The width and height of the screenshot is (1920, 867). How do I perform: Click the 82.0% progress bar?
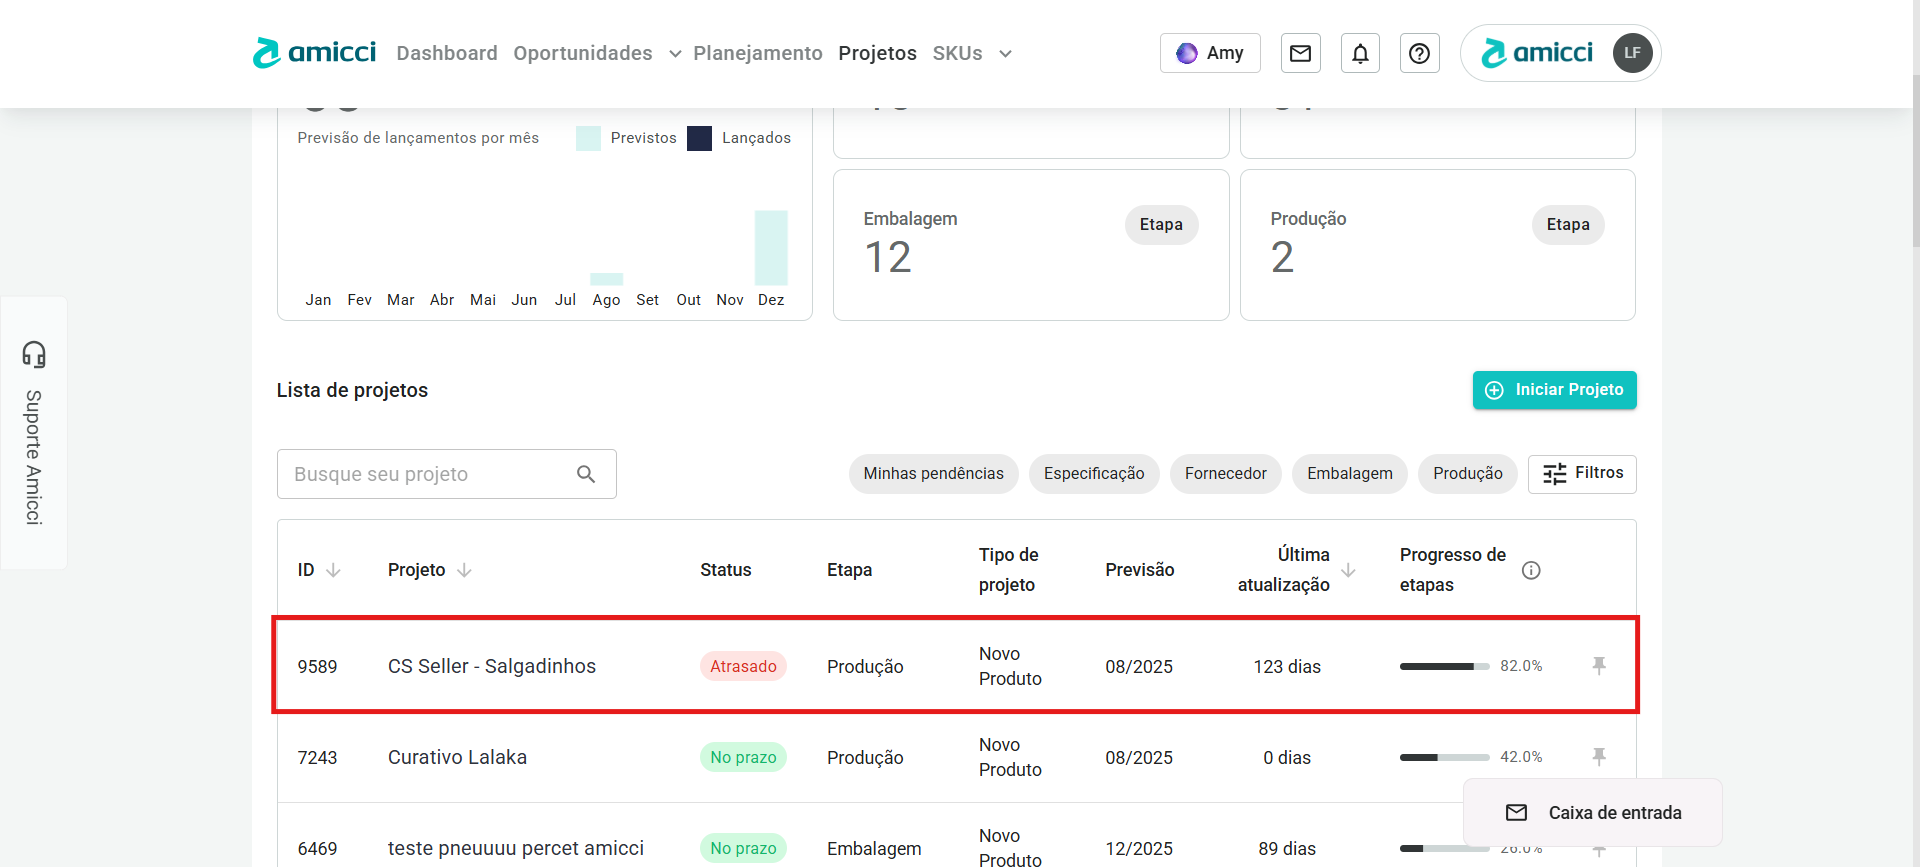click(x=1443, y=666)
